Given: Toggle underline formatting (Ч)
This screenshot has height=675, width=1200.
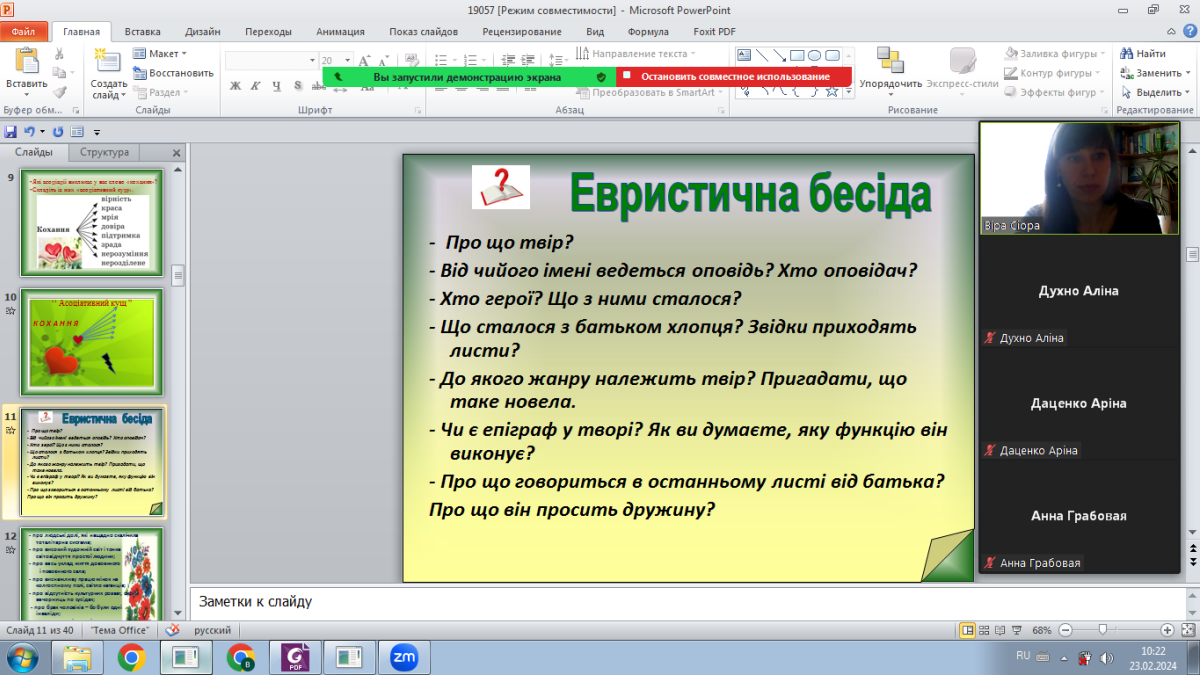Looking at the screenshot, I should (276, 86).
